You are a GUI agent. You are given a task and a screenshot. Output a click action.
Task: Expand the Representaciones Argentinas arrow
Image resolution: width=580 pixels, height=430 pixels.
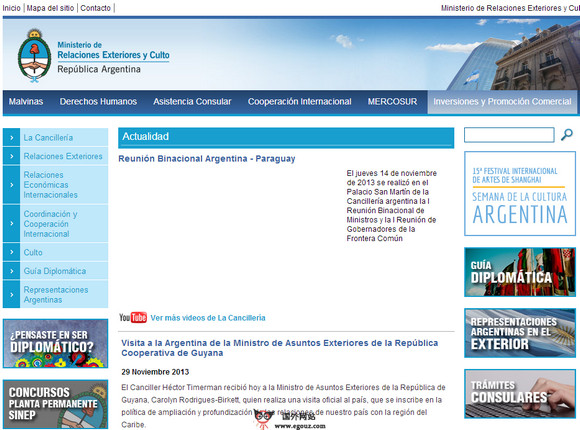(11, 295)
